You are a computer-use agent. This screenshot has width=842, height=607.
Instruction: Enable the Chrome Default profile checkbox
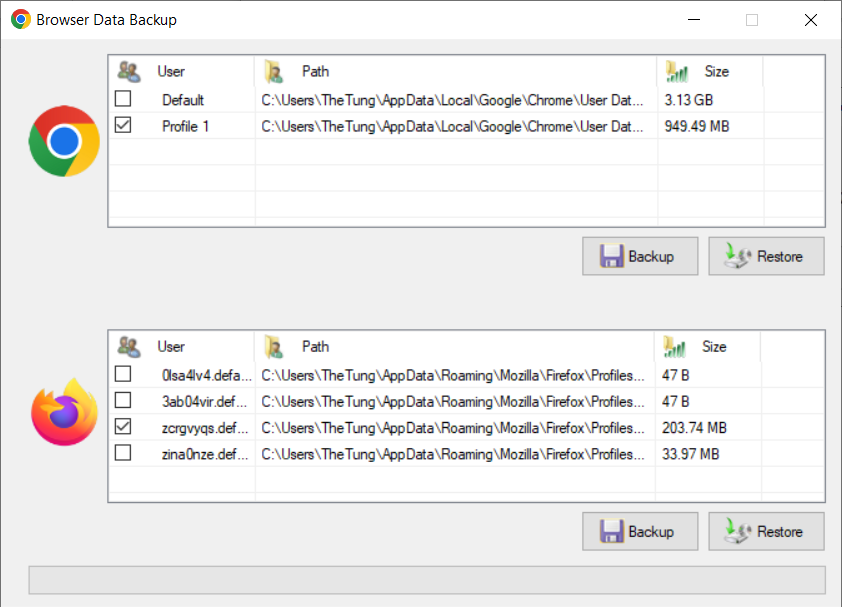(x=123, y=99)
